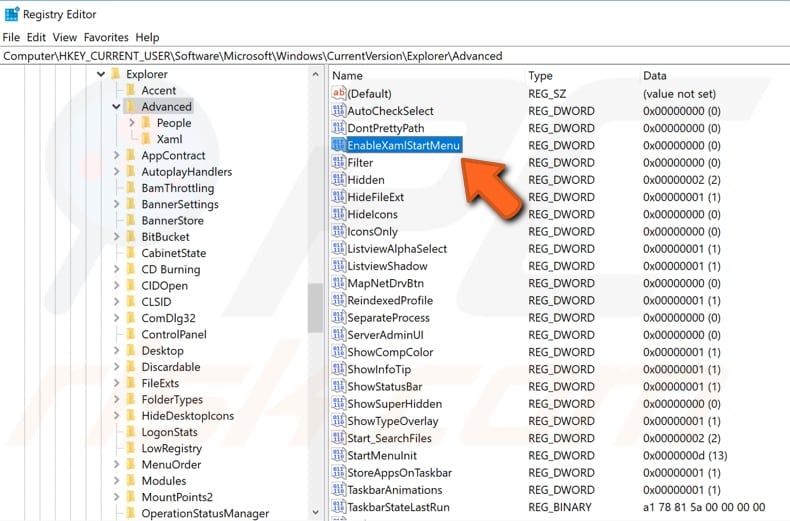The image size is (790, 521).
Task: Select the BamThrottling key
Action: [178, 188]
